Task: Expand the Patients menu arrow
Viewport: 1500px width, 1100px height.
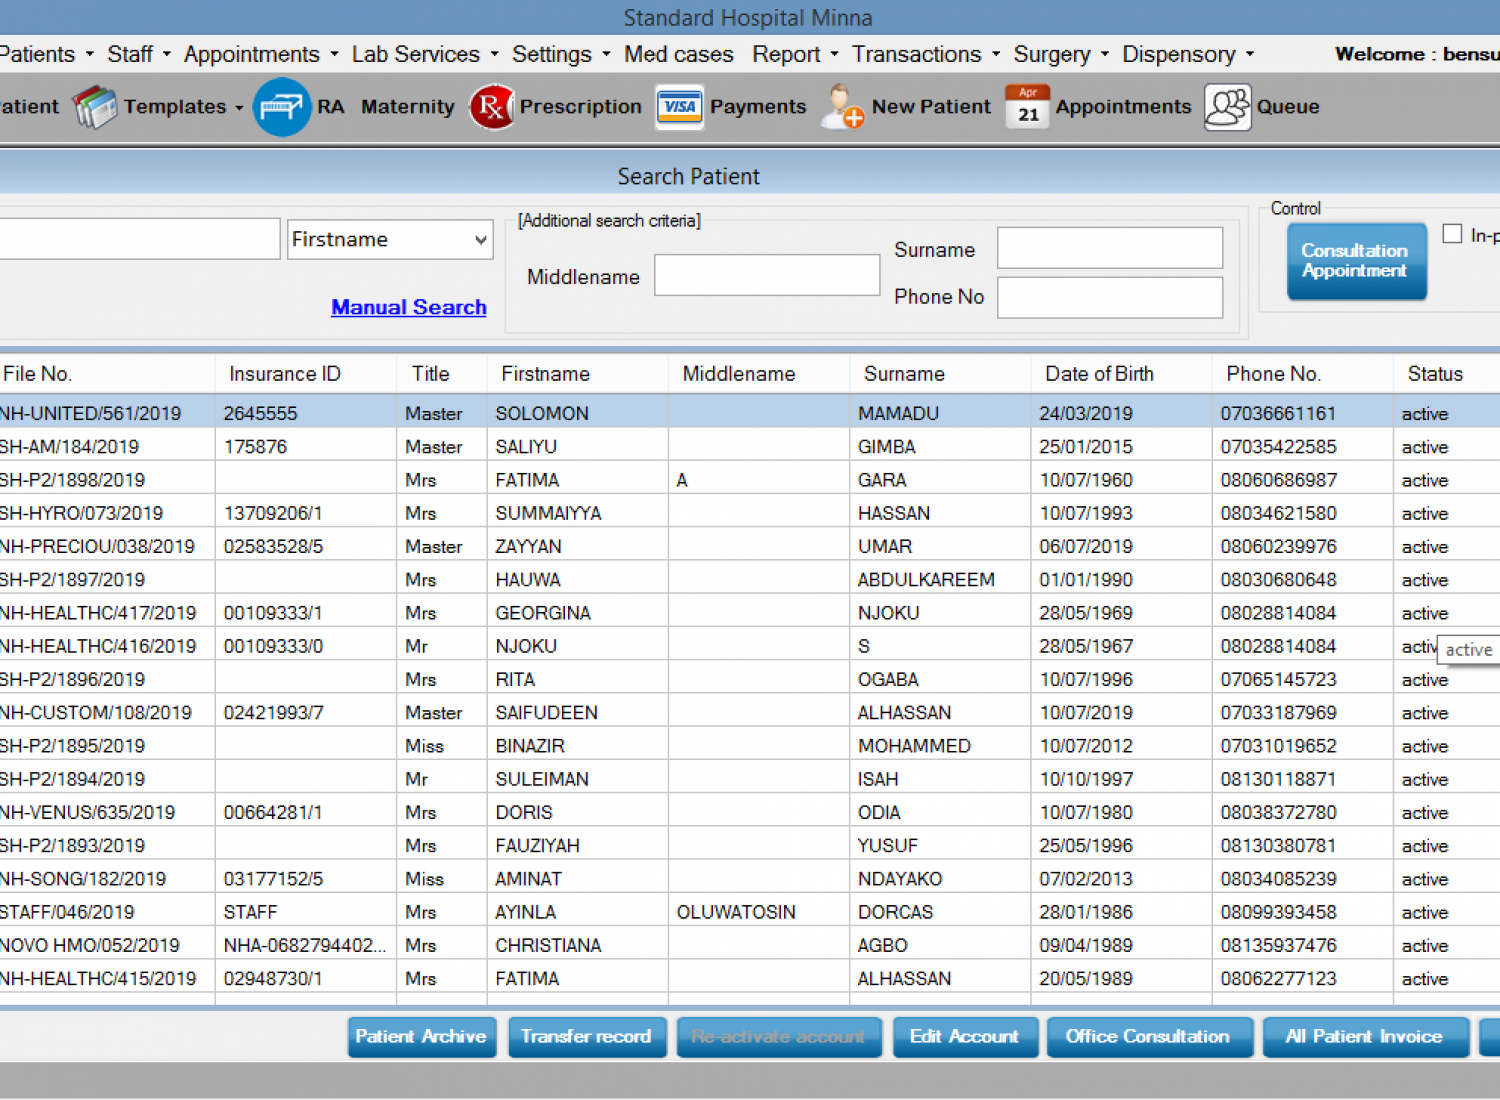Action: tap(90, 55)
